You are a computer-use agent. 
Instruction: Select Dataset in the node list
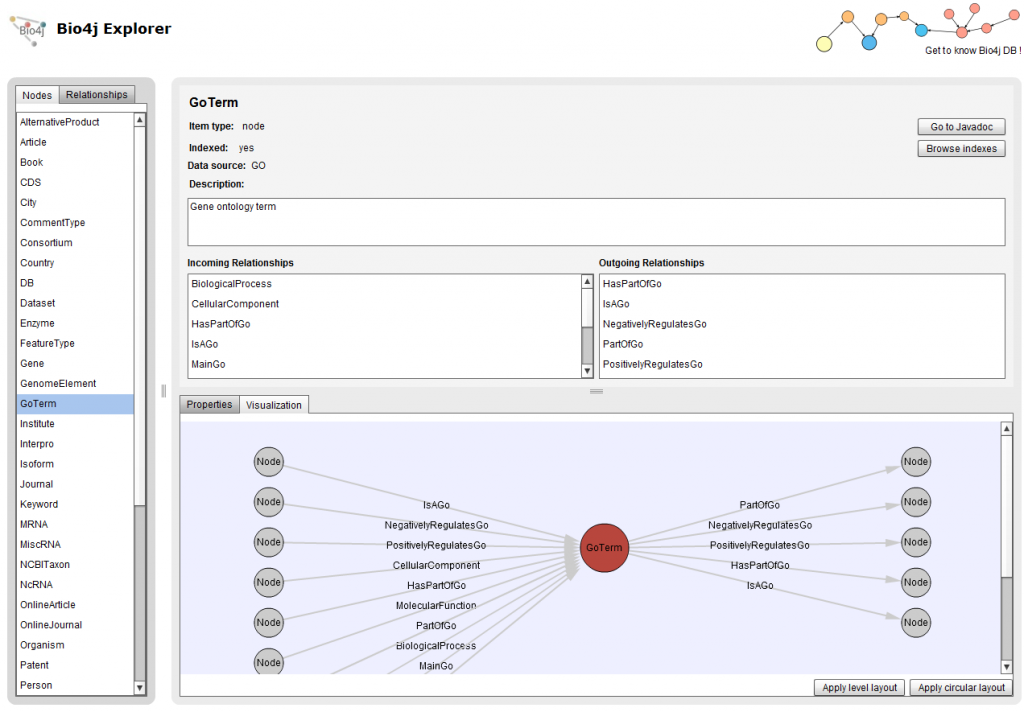coord(75,303)
